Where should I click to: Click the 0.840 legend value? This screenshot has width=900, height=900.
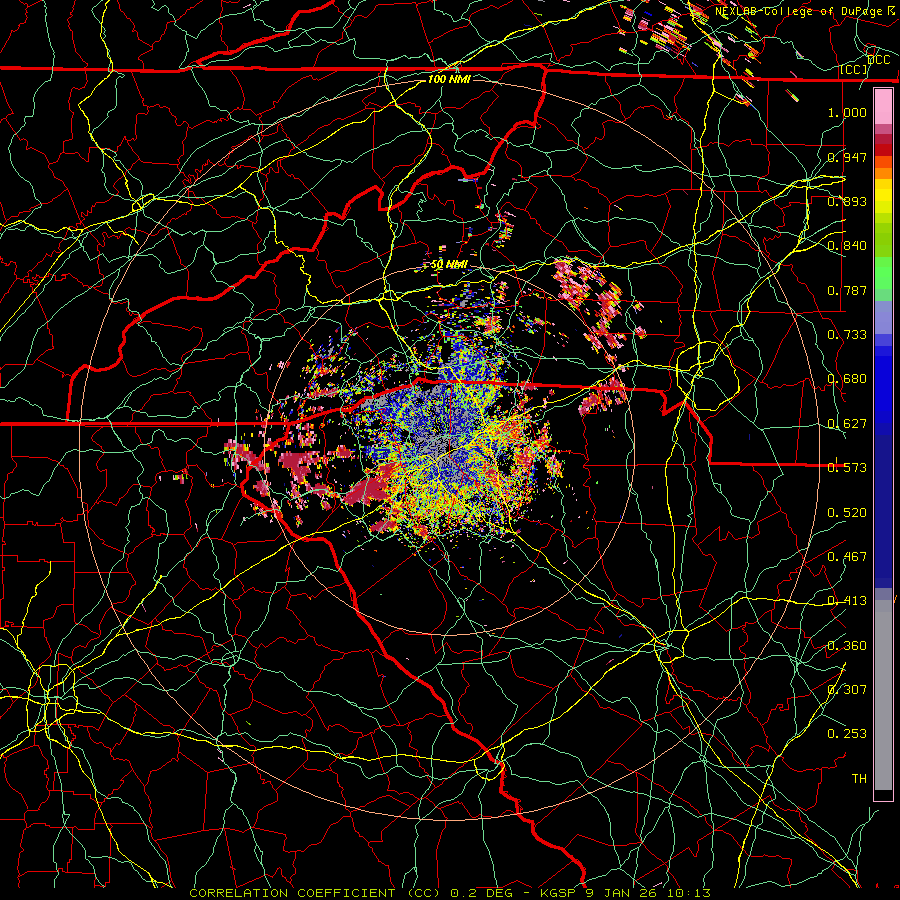coord(847,246)
